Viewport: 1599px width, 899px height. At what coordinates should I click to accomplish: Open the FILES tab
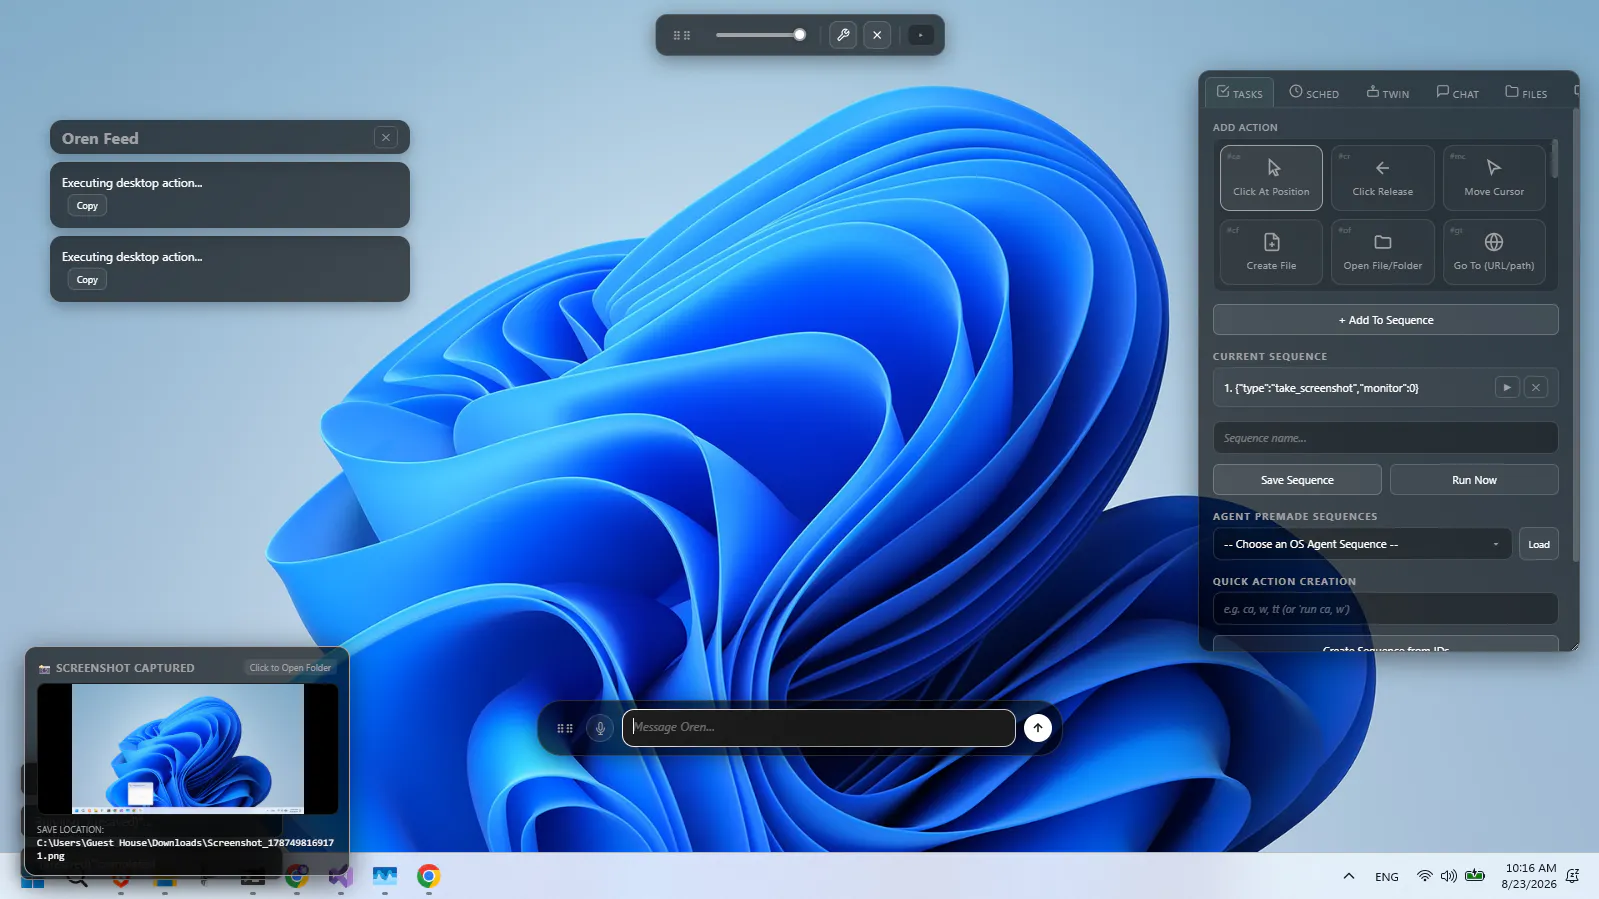pyautogui.click(x=1526, y=93)
